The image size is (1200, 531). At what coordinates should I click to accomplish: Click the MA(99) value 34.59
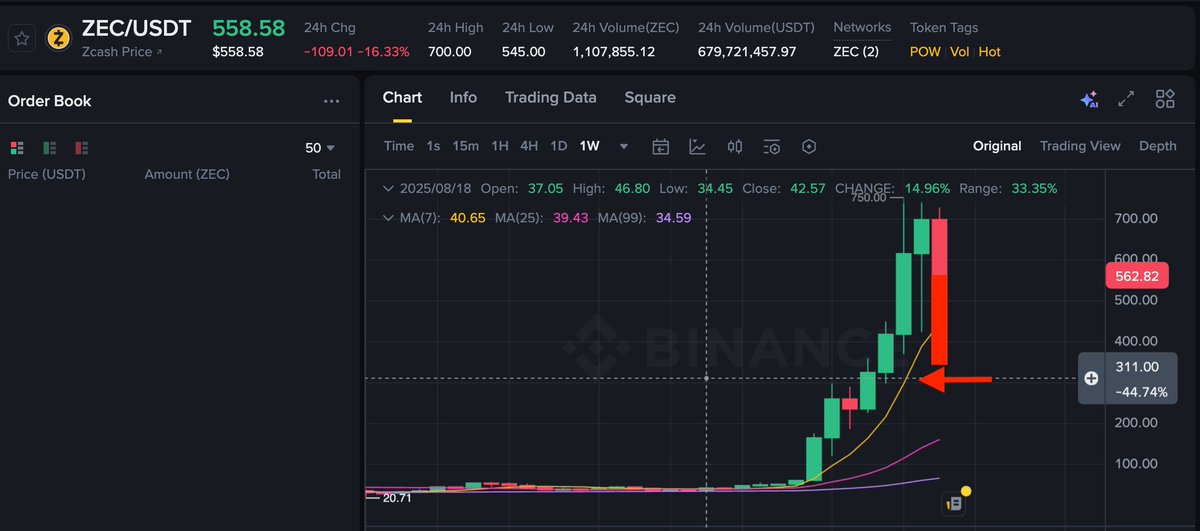(673, 217)
